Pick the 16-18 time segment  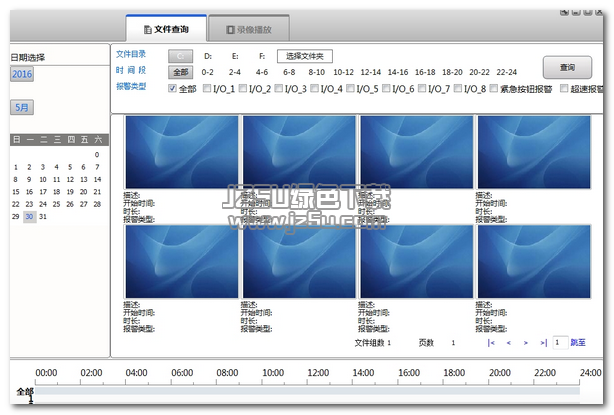[x=425, y=72]
